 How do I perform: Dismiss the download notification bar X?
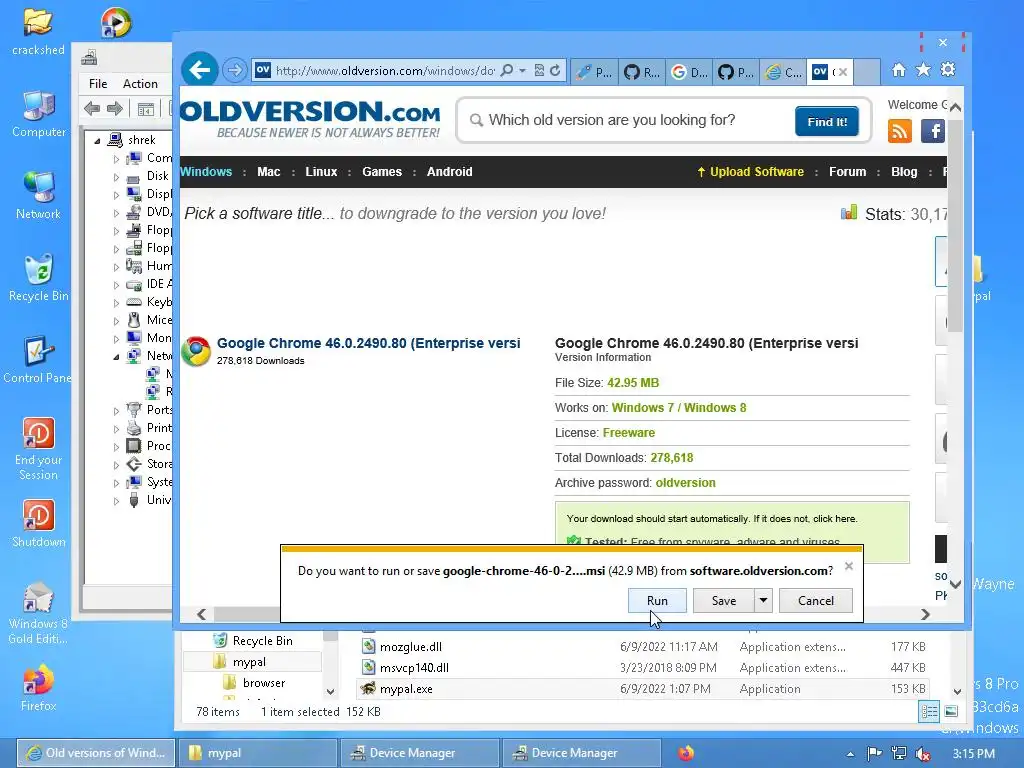tap(848, 566)
